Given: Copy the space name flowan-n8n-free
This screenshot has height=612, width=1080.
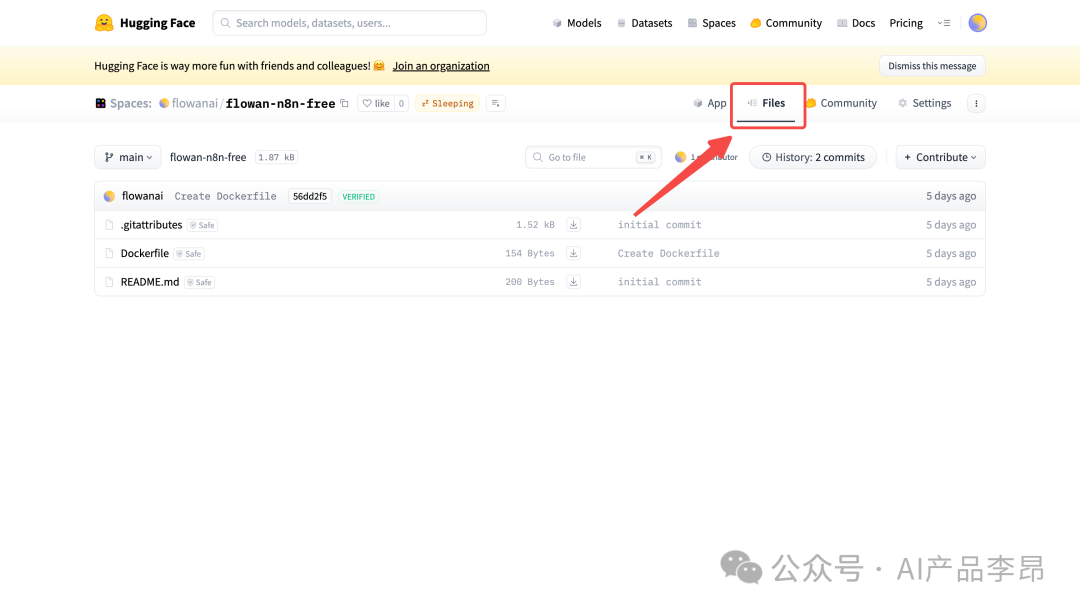Looking at the screenshot, I should [x=344, y=103].
